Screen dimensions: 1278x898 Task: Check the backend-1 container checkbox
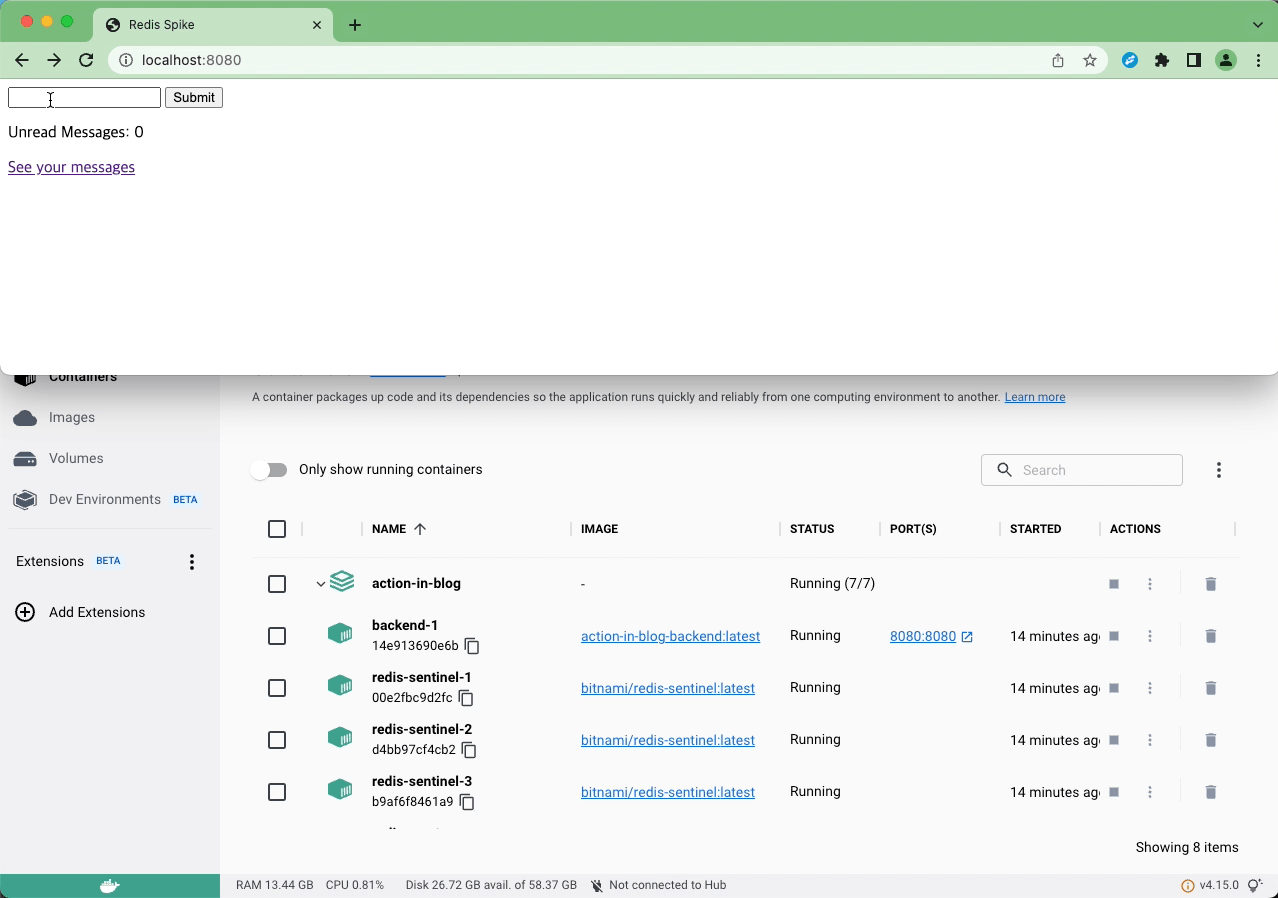(x=277, y=636)
